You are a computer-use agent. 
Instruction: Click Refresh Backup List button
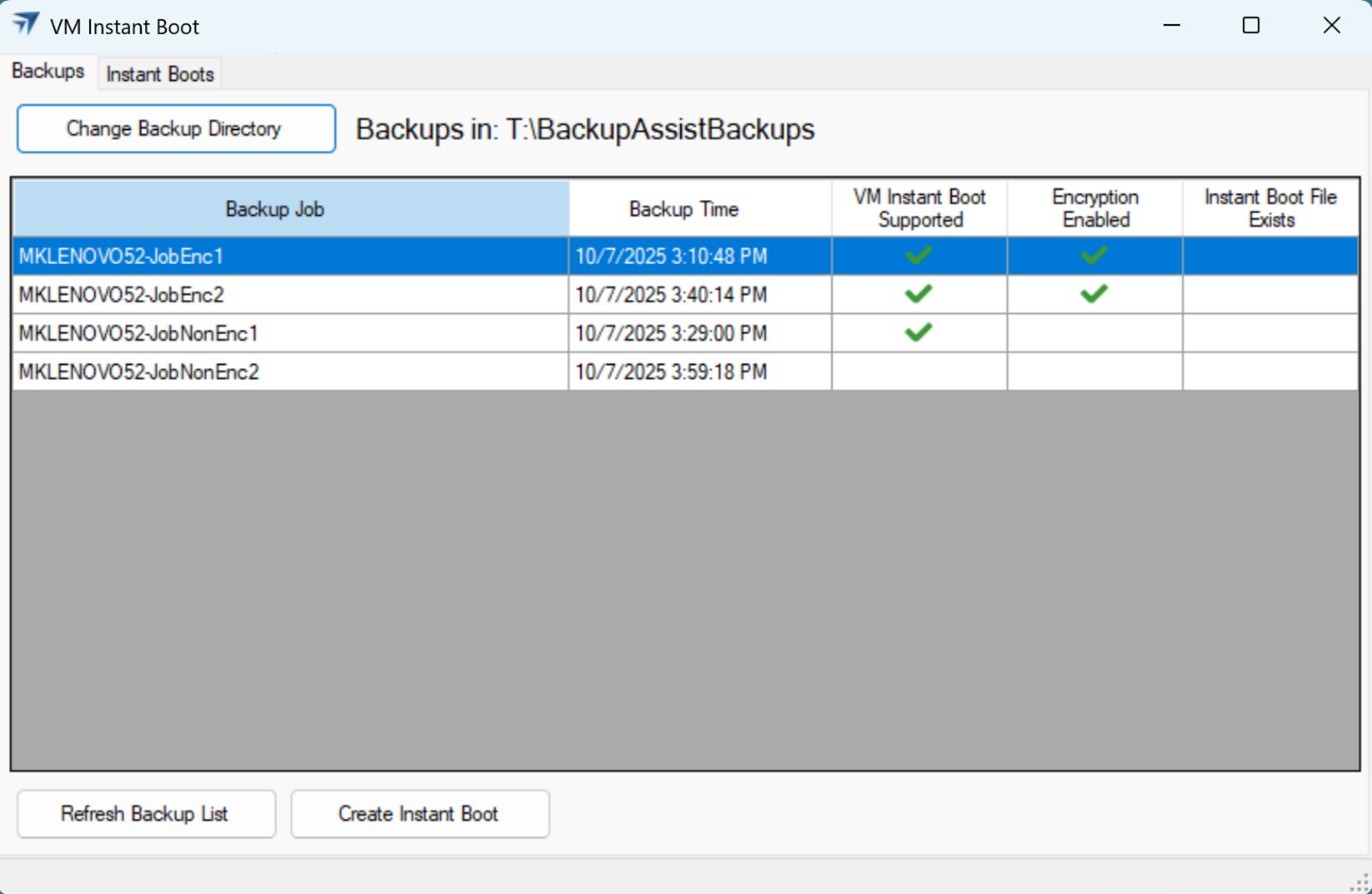coord(145,814)
